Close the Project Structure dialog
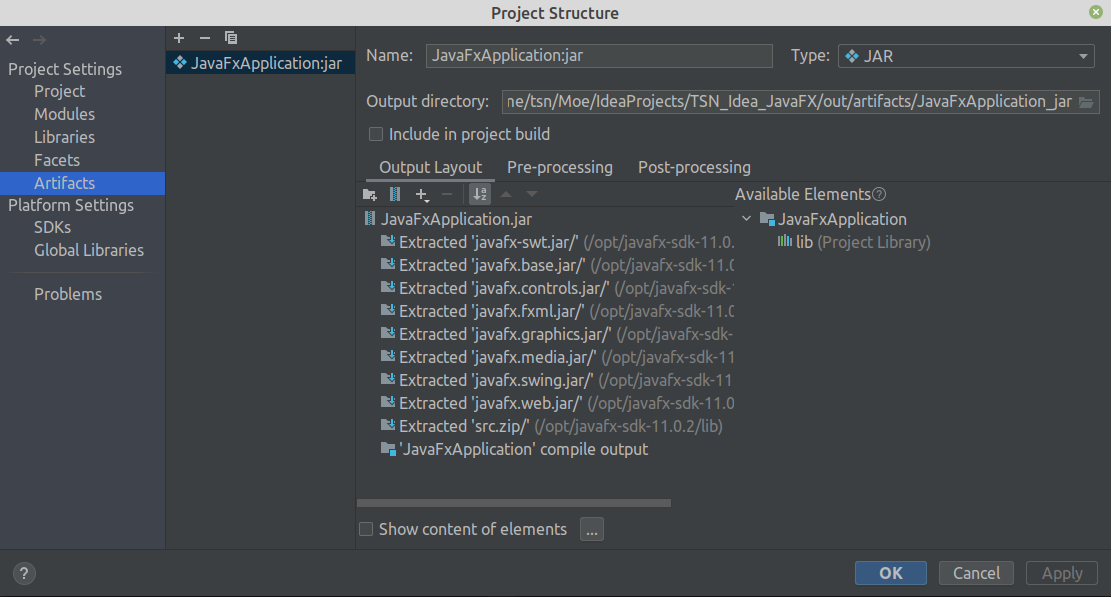Screen dimensions: 1111x597 1095,12
